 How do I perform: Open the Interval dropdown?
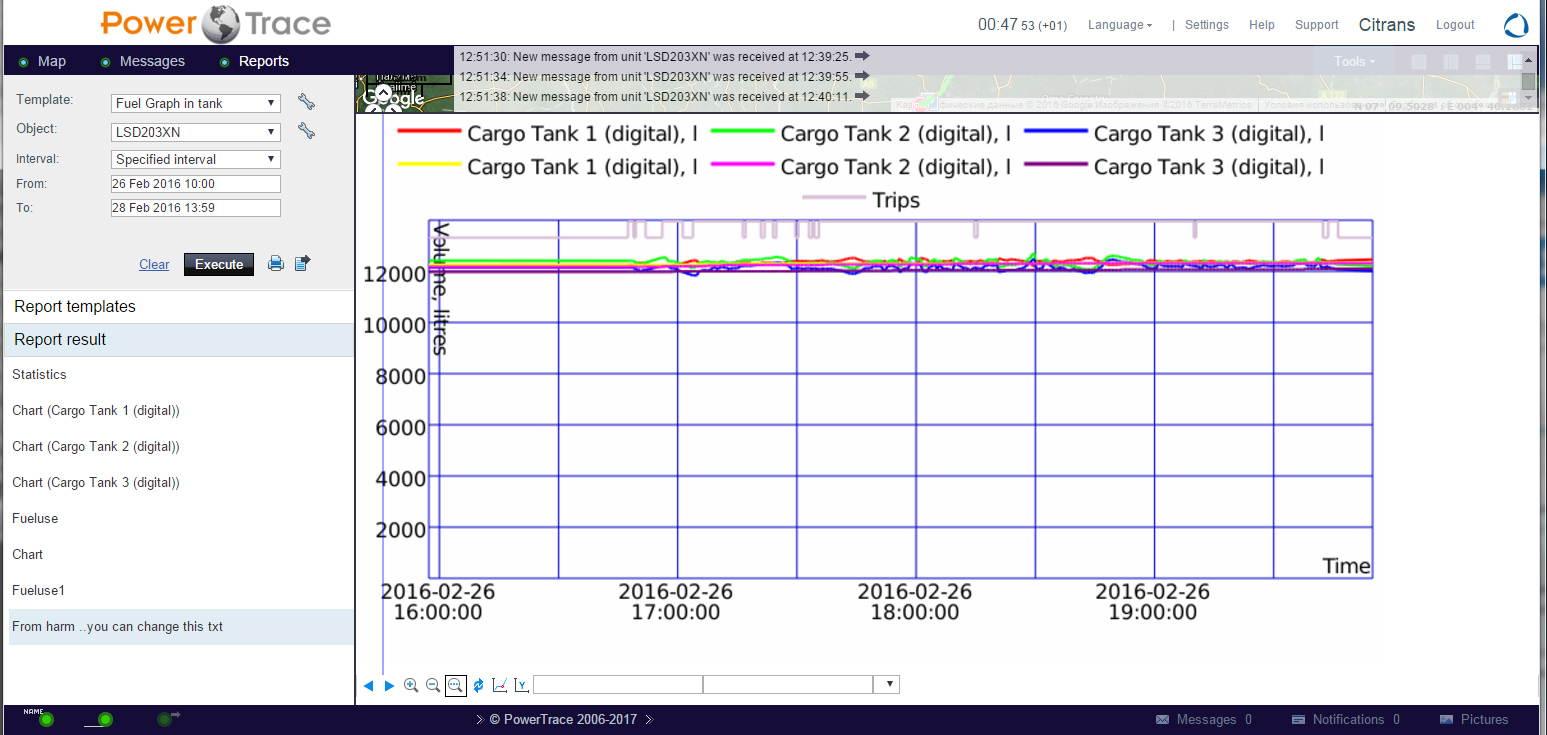click(196, 159)
